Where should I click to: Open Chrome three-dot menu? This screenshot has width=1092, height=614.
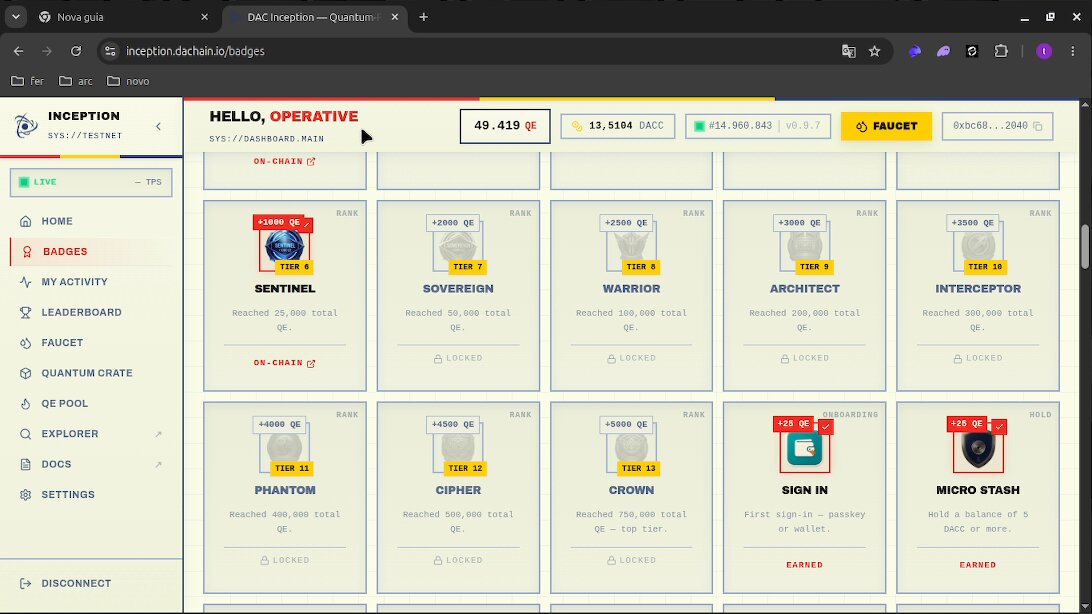[1072, 52]
